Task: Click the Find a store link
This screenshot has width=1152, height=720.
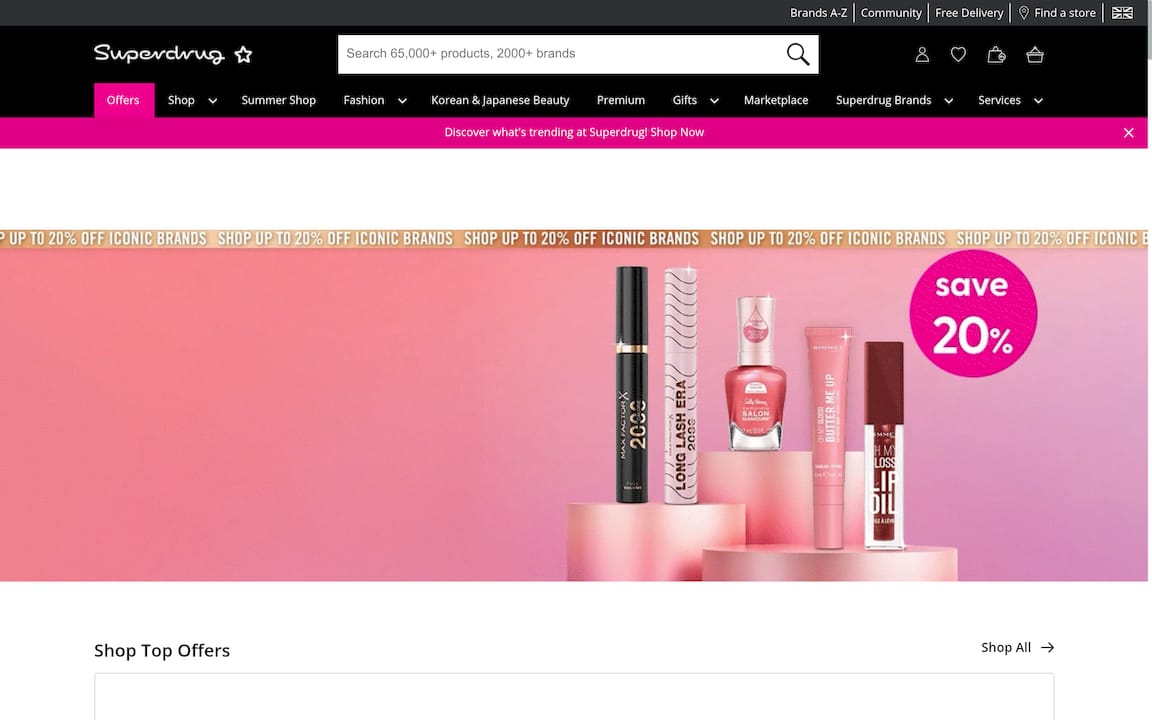Action: point(1065,12)
